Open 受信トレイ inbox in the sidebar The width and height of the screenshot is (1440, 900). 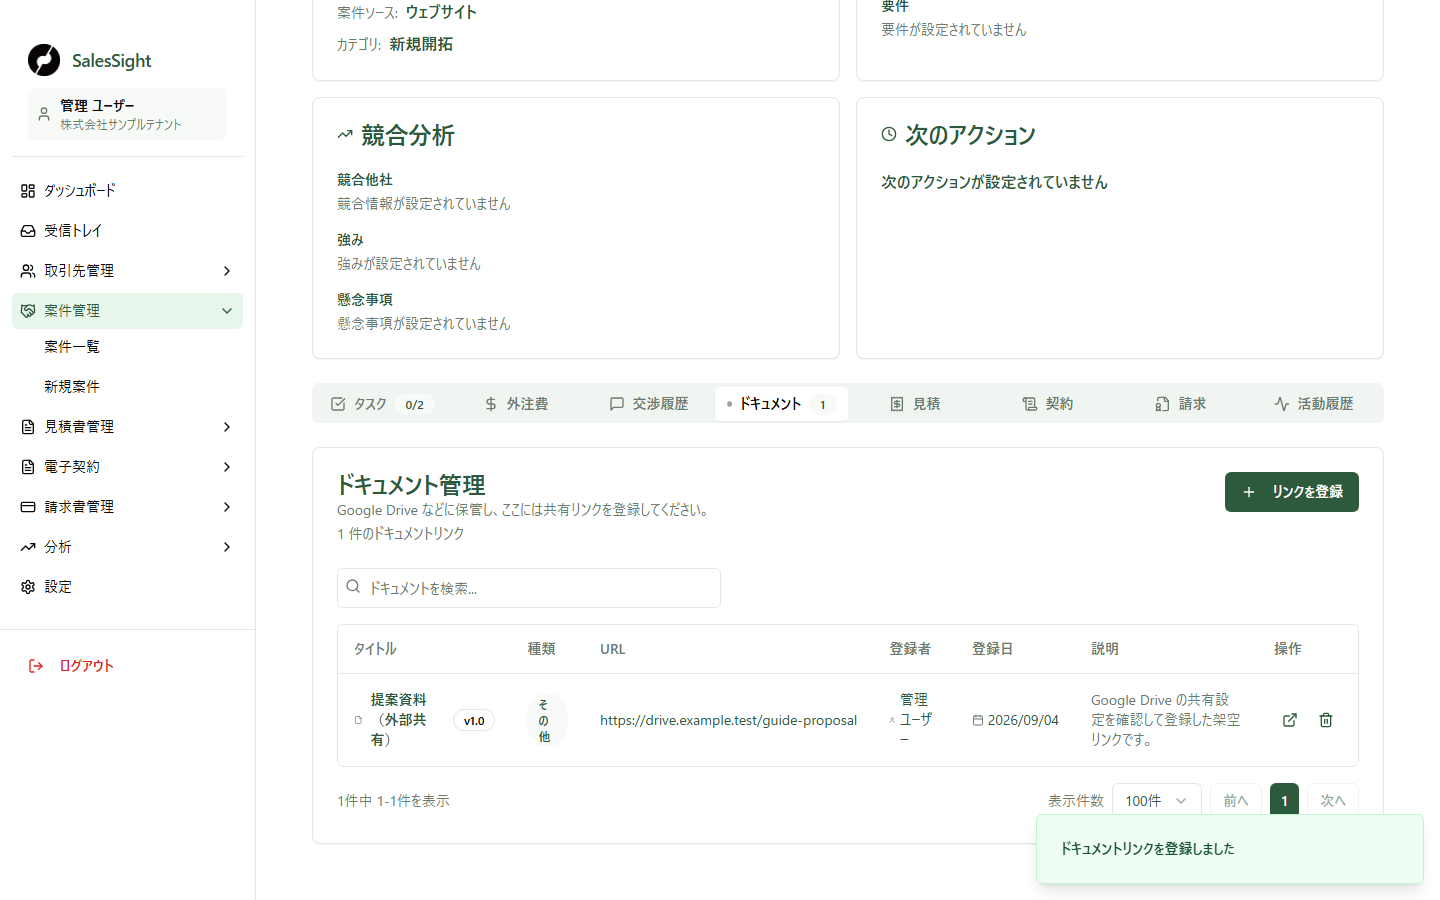[127, 231]
